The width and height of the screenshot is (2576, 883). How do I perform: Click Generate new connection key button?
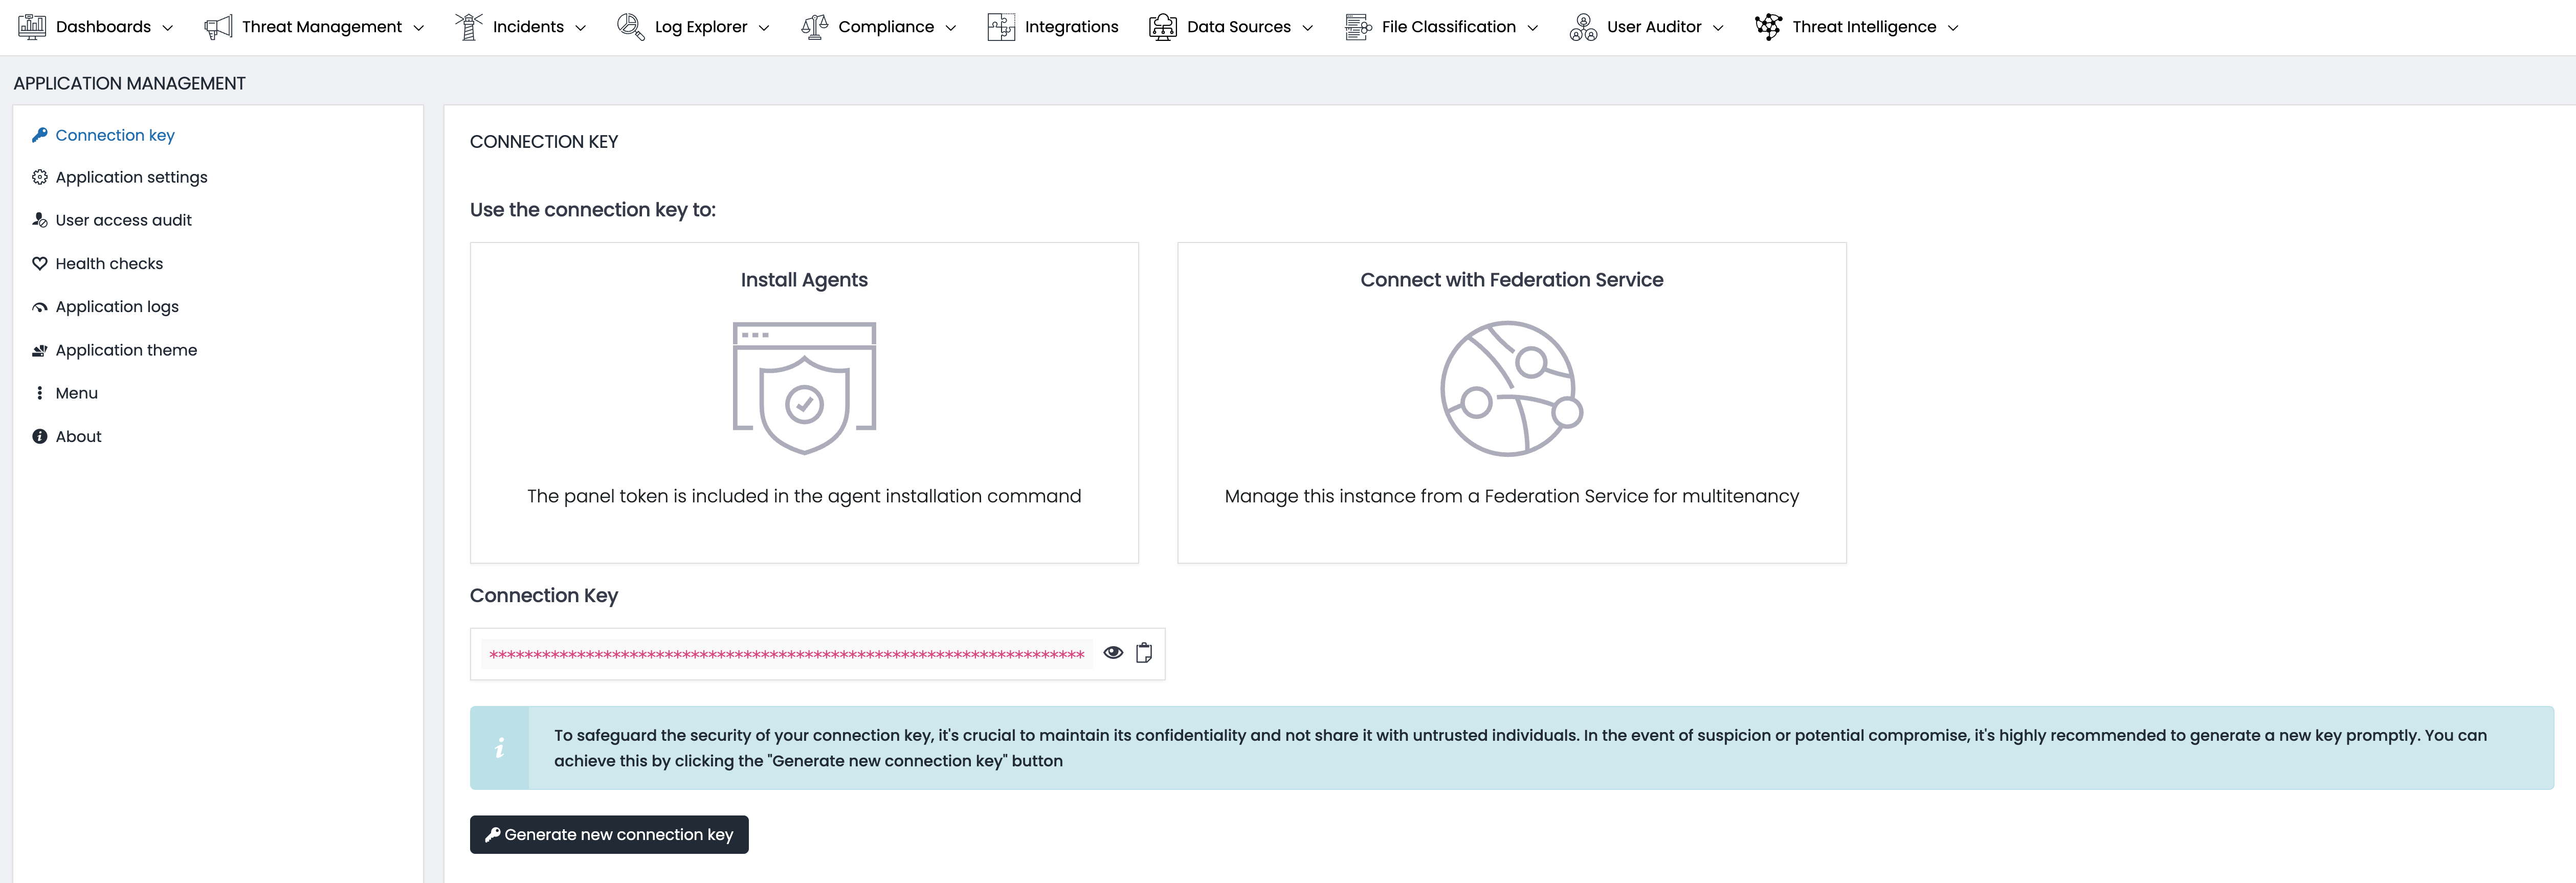(x=609, y=834)
